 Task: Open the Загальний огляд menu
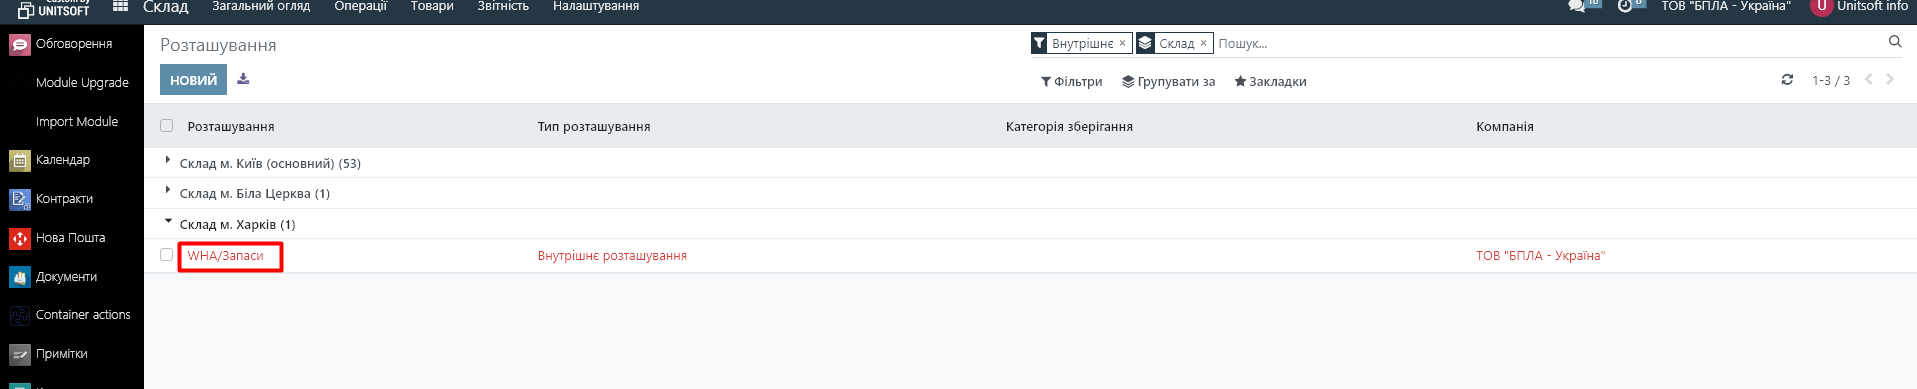[261, 6]
